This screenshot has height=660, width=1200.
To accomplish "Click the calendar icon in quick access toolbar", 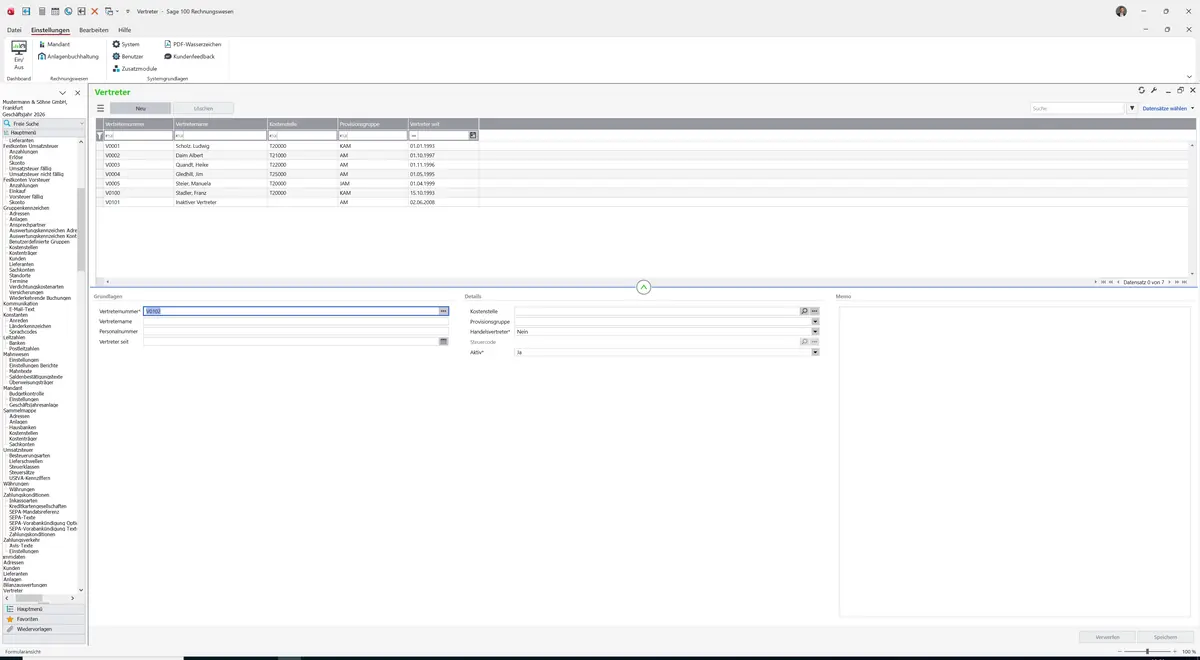I will (x=55, y=11).
